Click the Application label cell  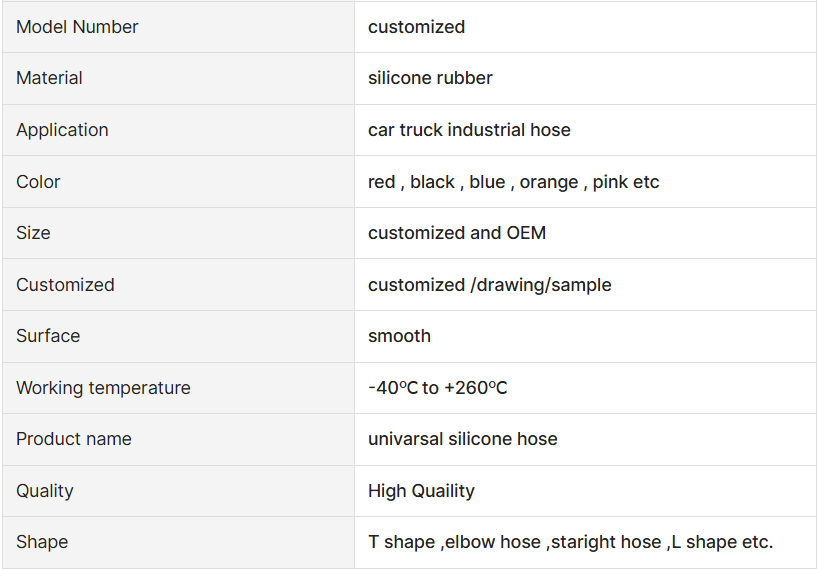[178, 130]
